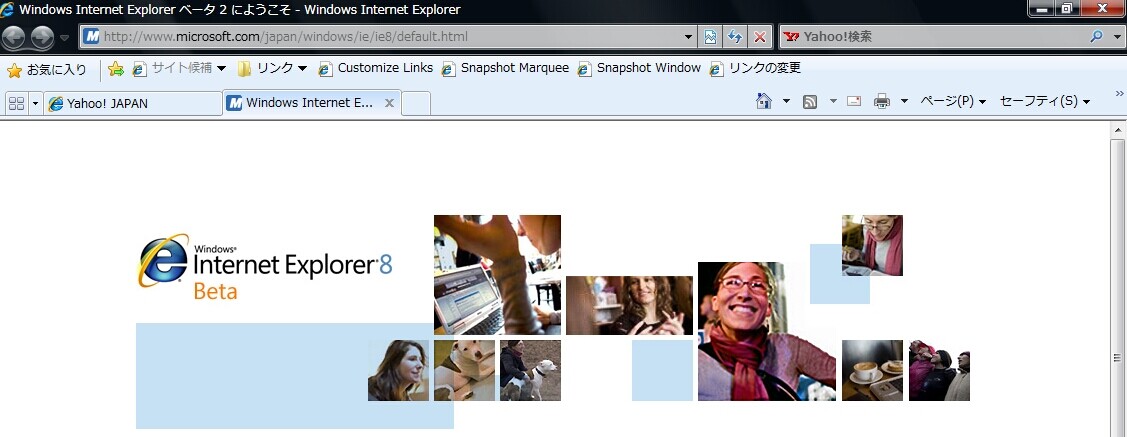
Task: Open the リンクの変更 favorite
Action: pyautogui.click(x=755, y=68)
